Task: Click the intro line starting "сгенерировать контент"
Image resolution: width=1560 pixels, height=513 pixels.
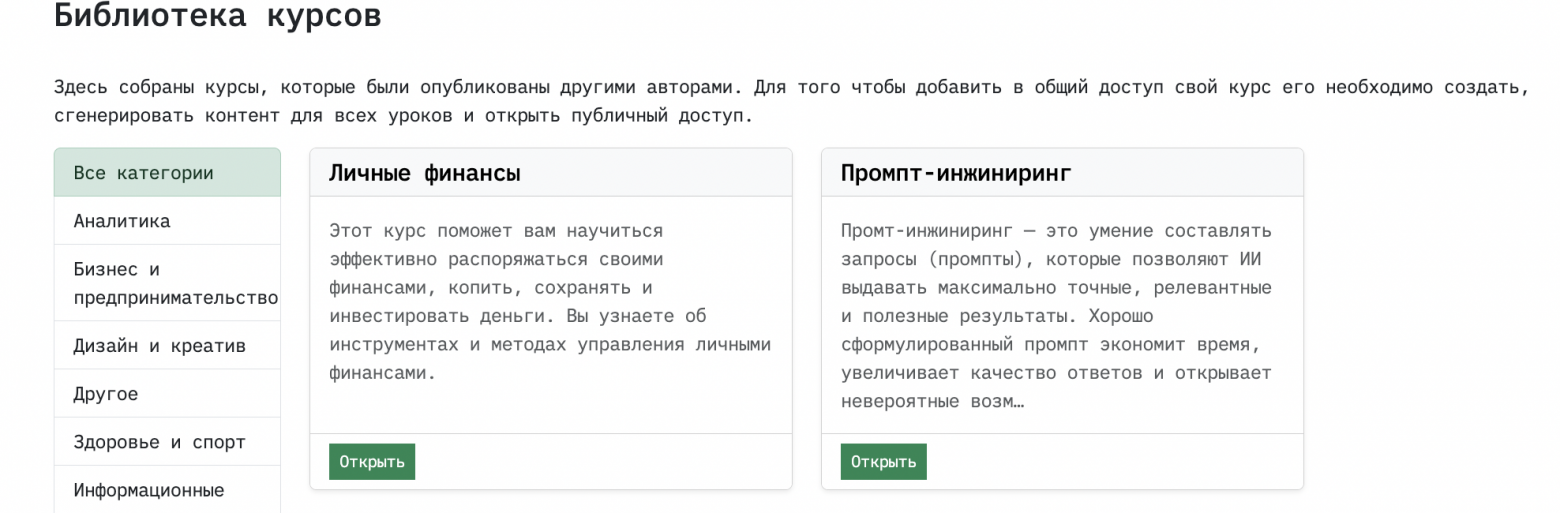Action: pyautogui.click(x=402, y=115)
